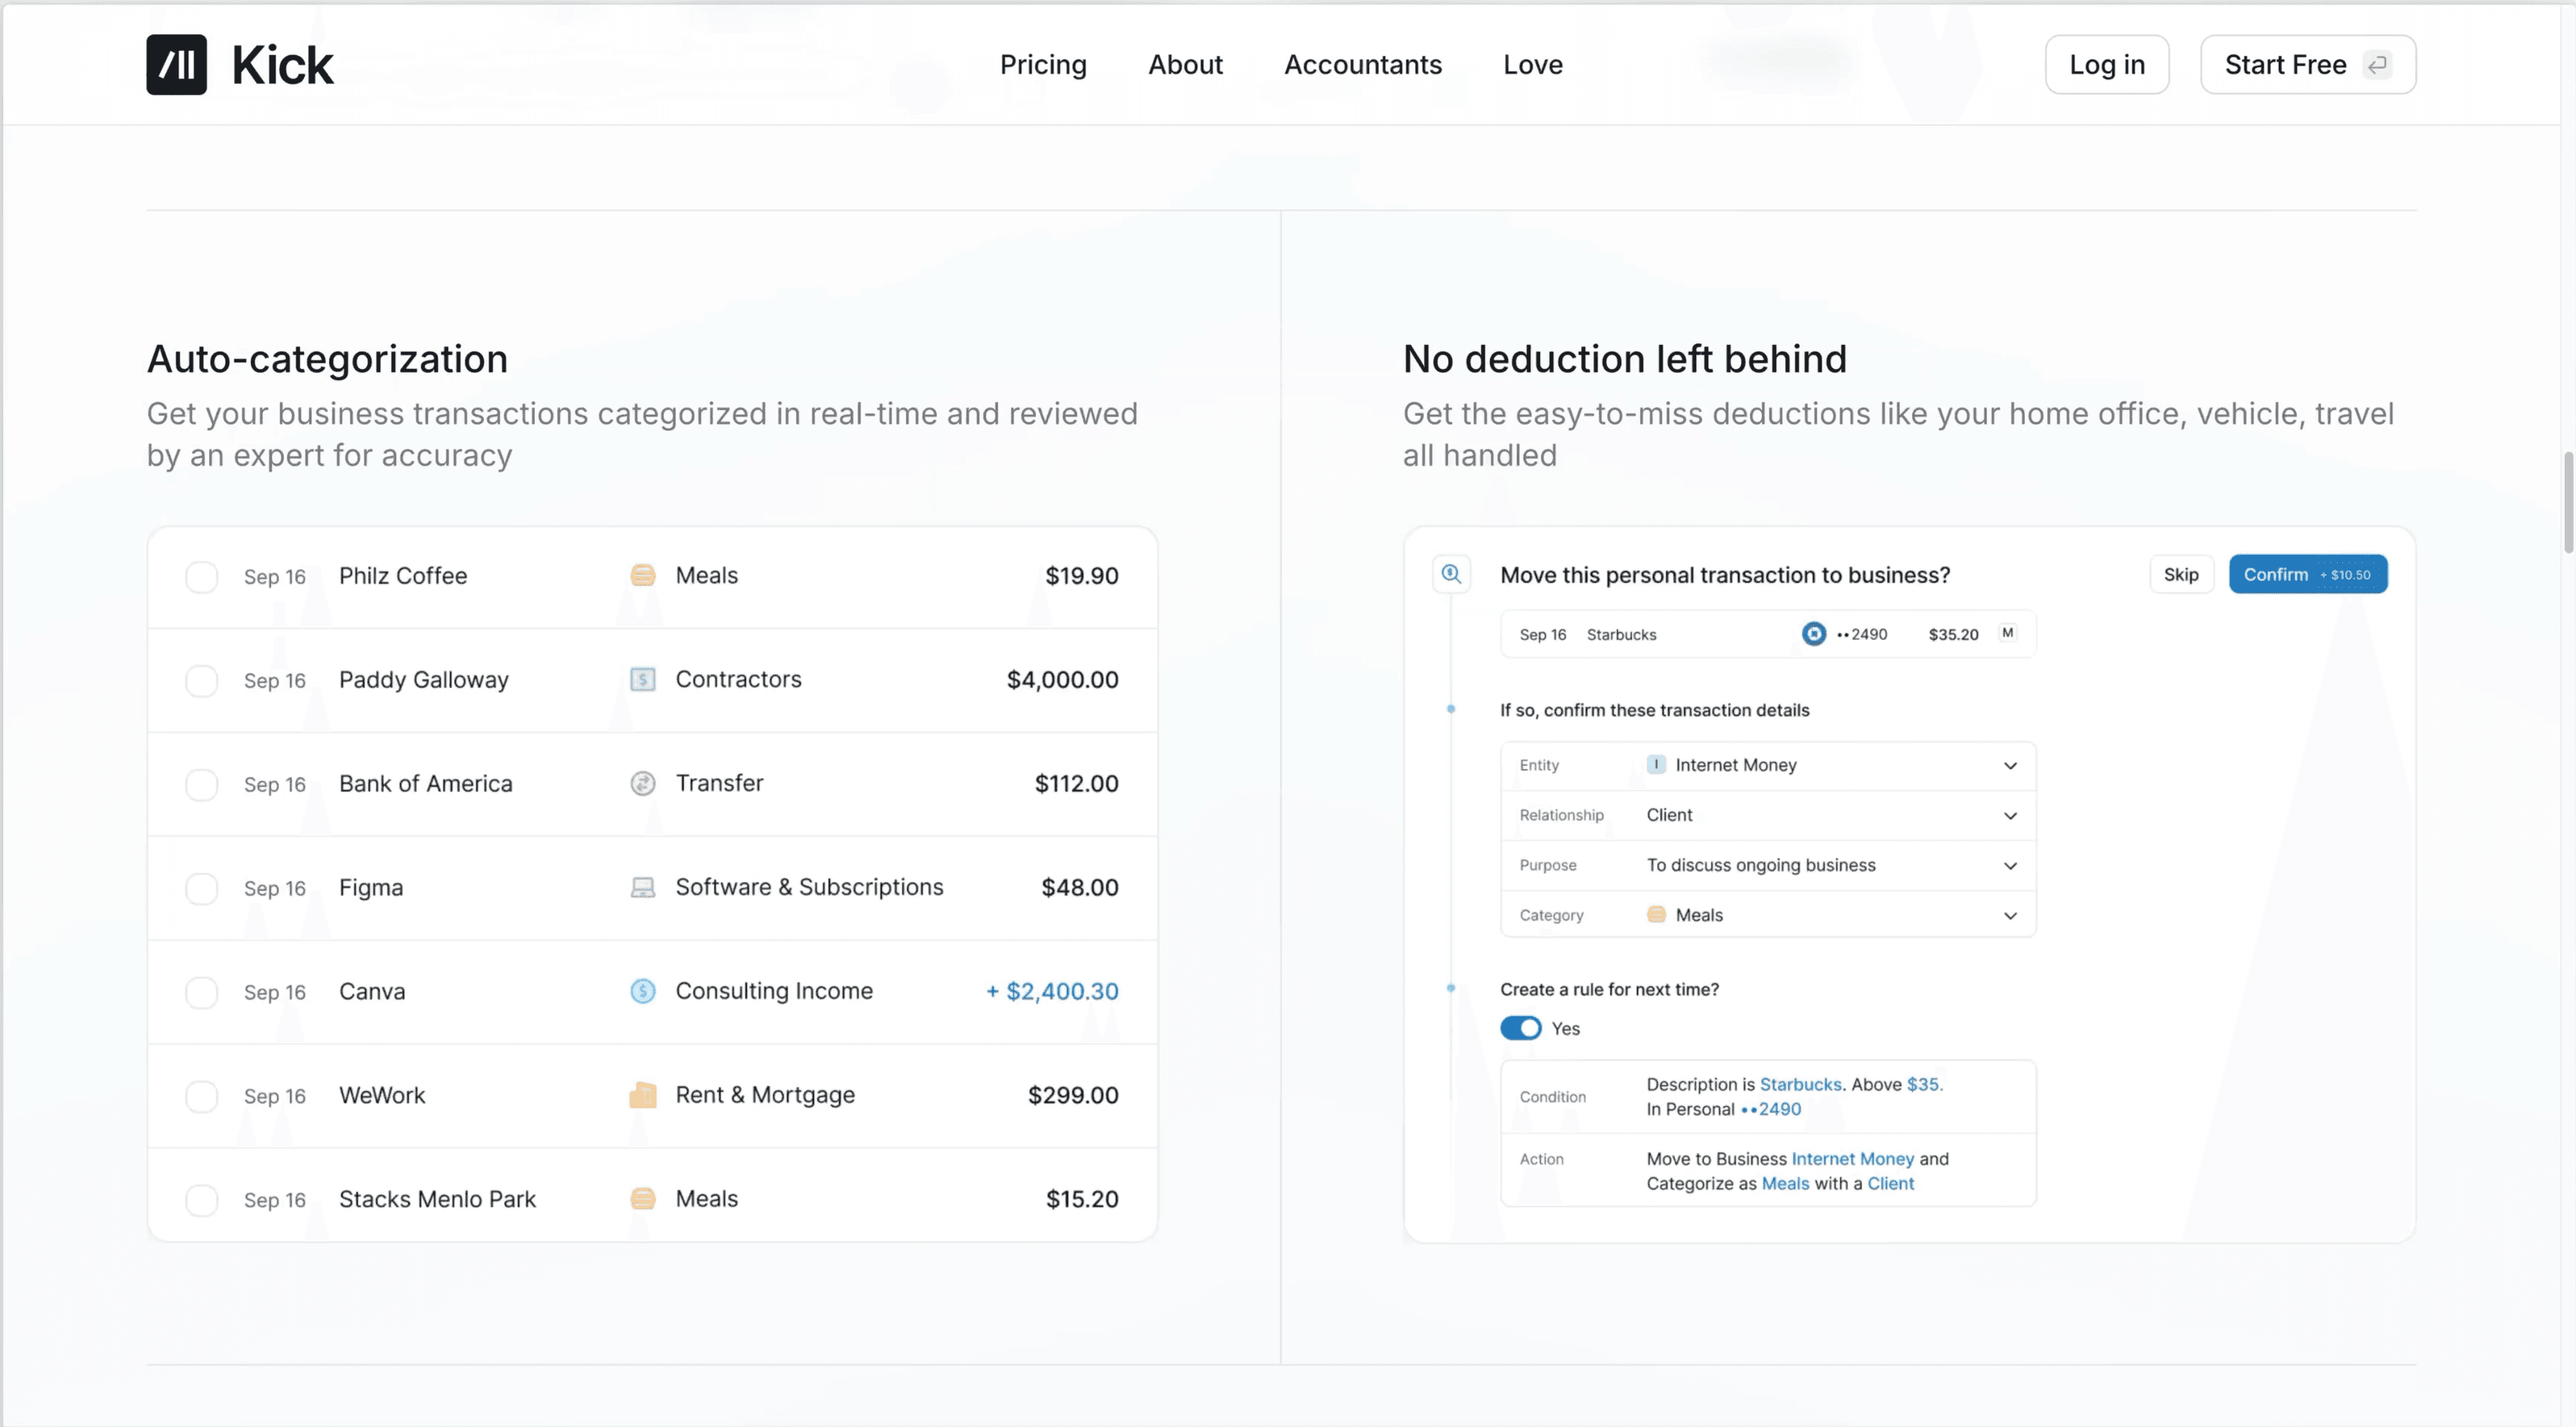Open the Pricing nav item
The height and width of the screenshot is (1427, 2576).
[1043, 65]
